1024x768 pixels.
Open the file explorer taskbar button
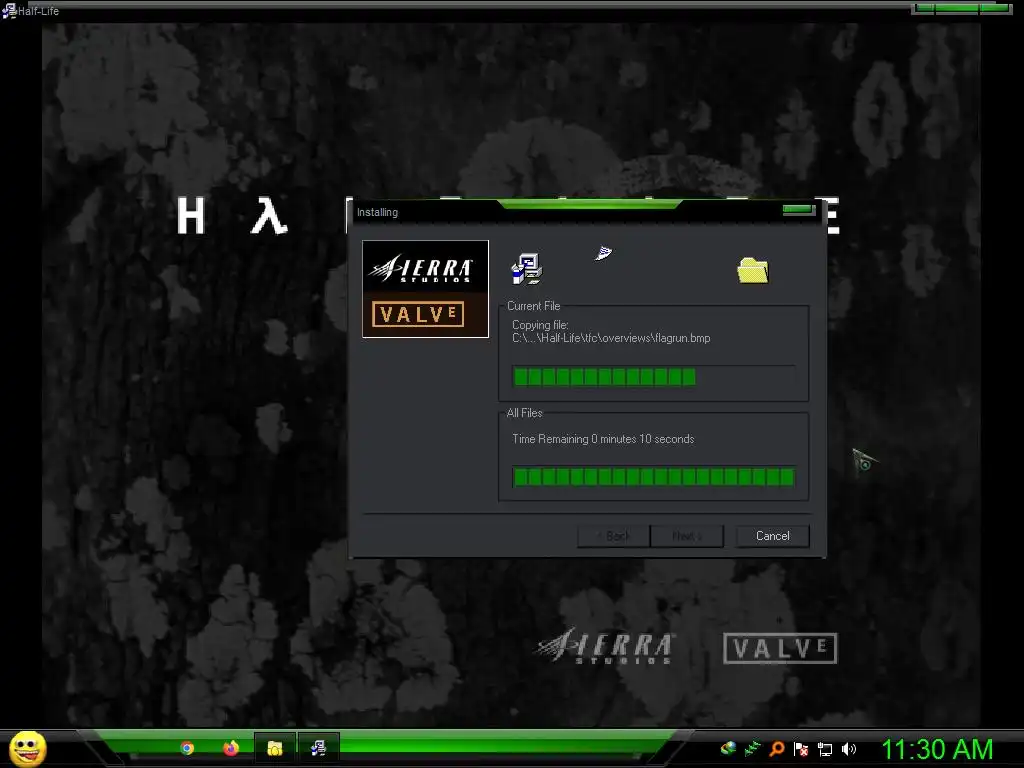click(275, 748)
